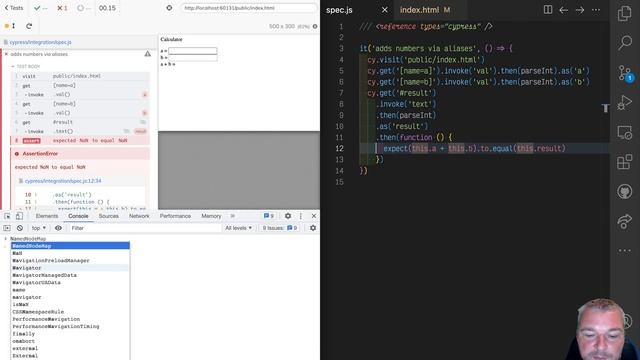Open the VS Code Search view
The height and width of the screenshot is (360, 640).
coord(624,42)
